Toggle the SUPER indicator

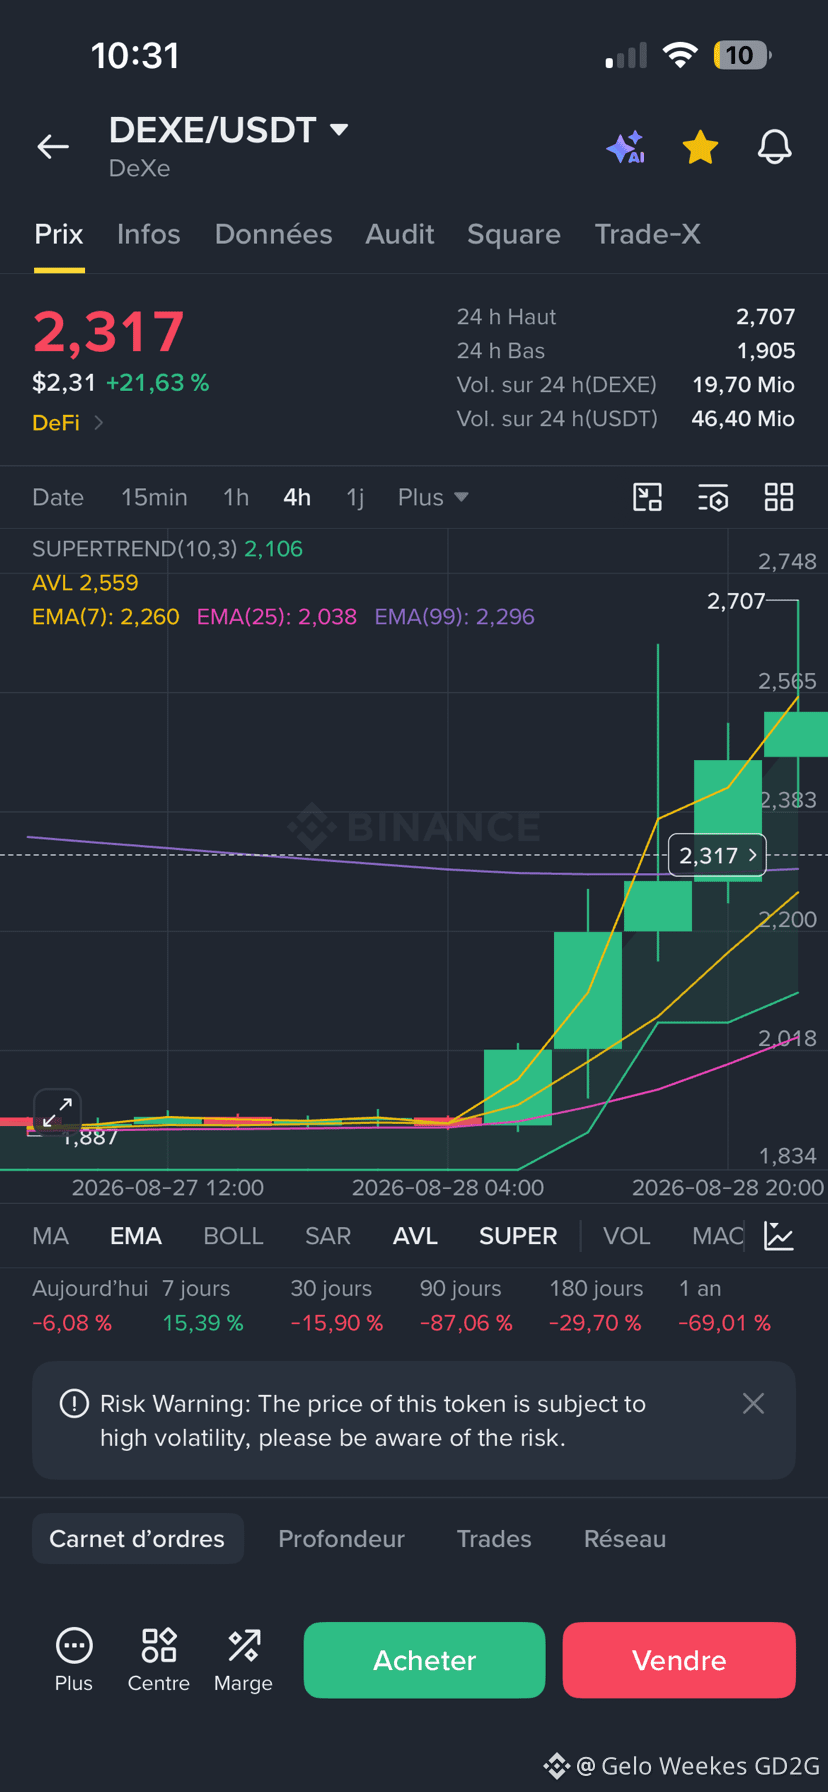point(518,1236)
